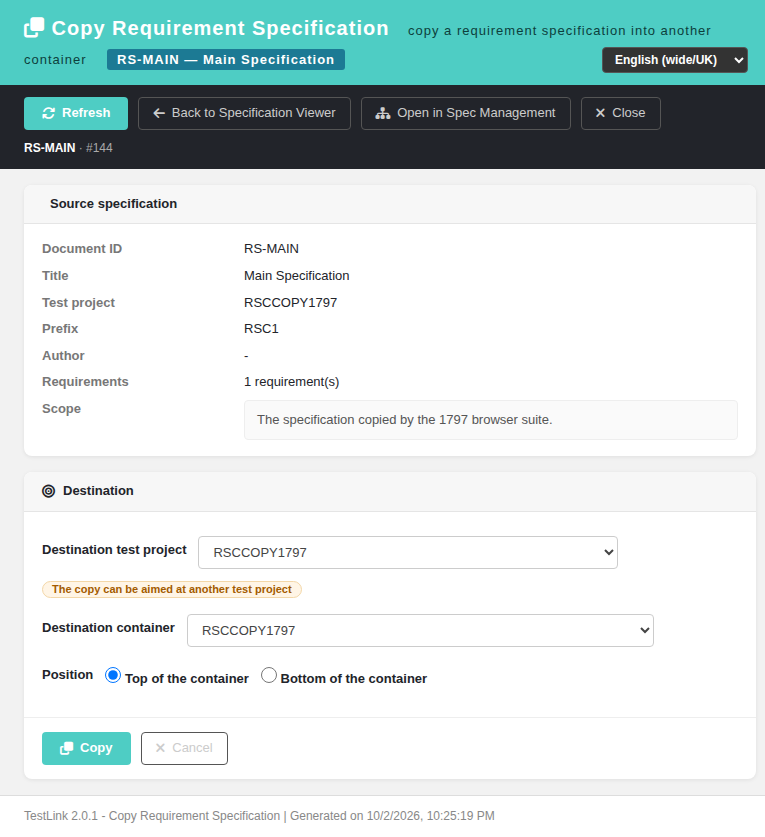This screenshot has width=765, height=837.
Task: Click the 'copy can be aimed at another test project' notice
Action: point(172,589)
